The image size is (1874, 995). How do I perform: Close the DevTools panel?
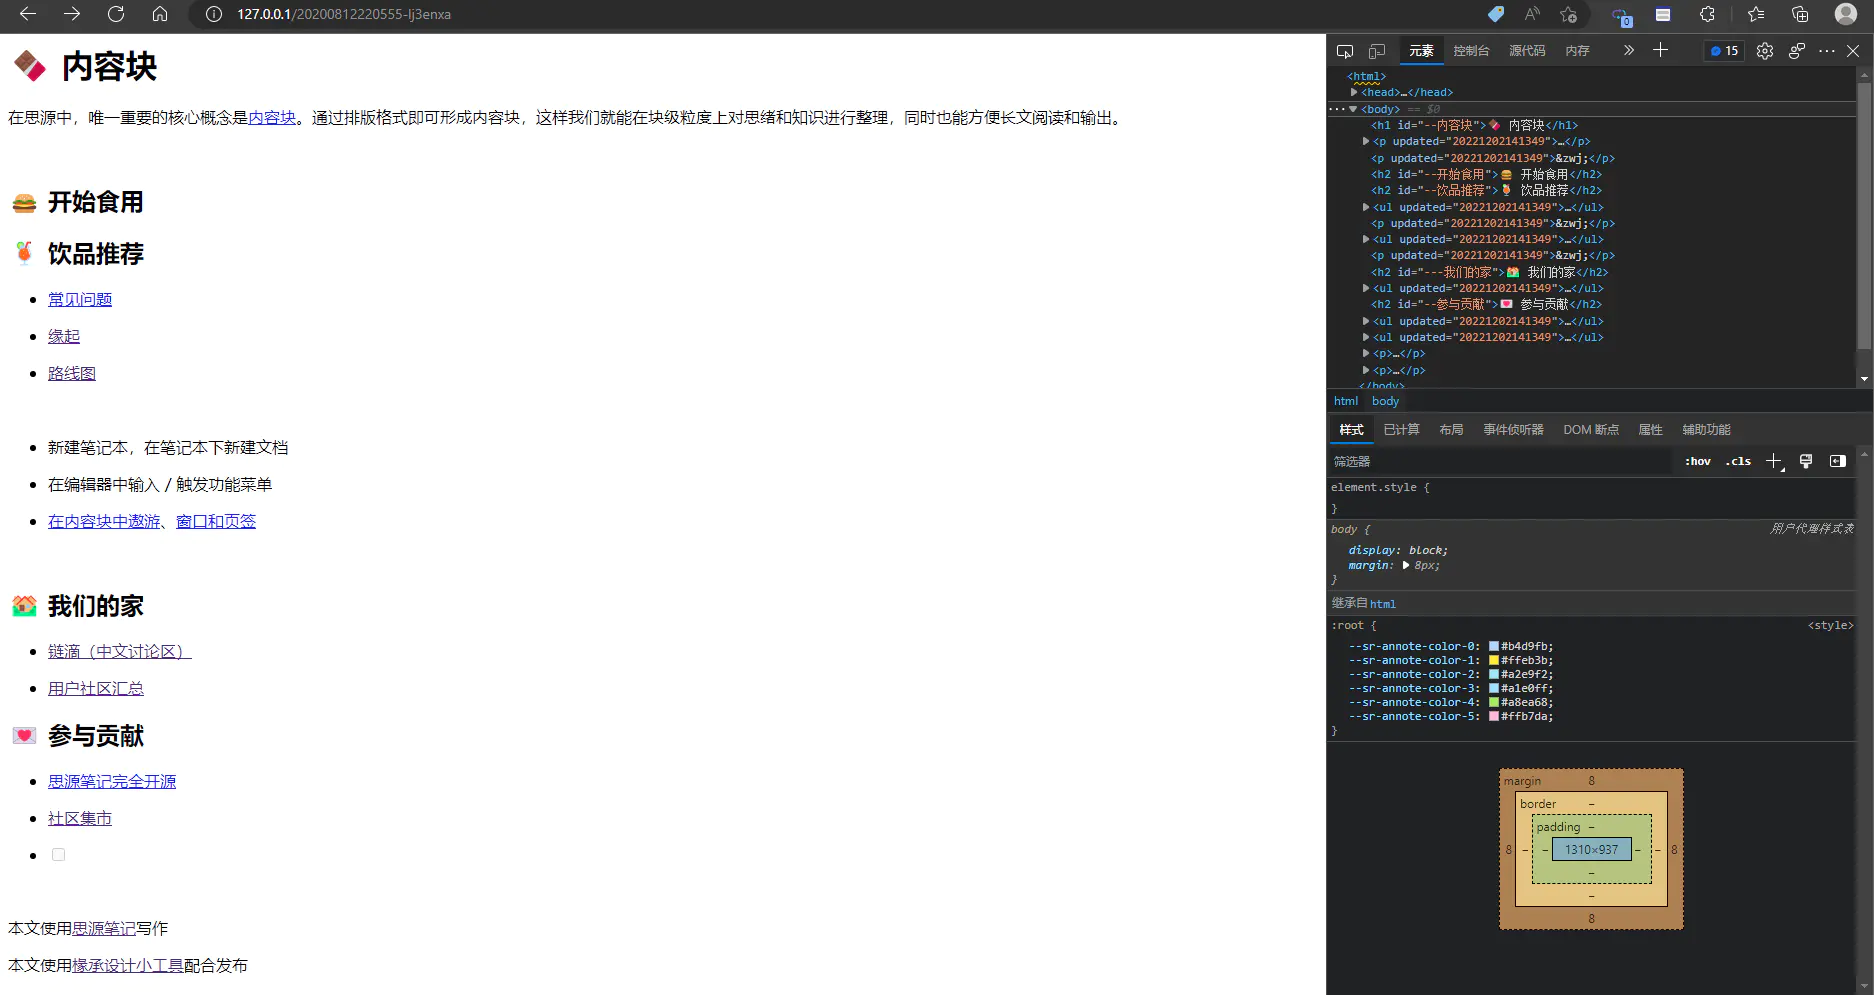[1853, 51]
